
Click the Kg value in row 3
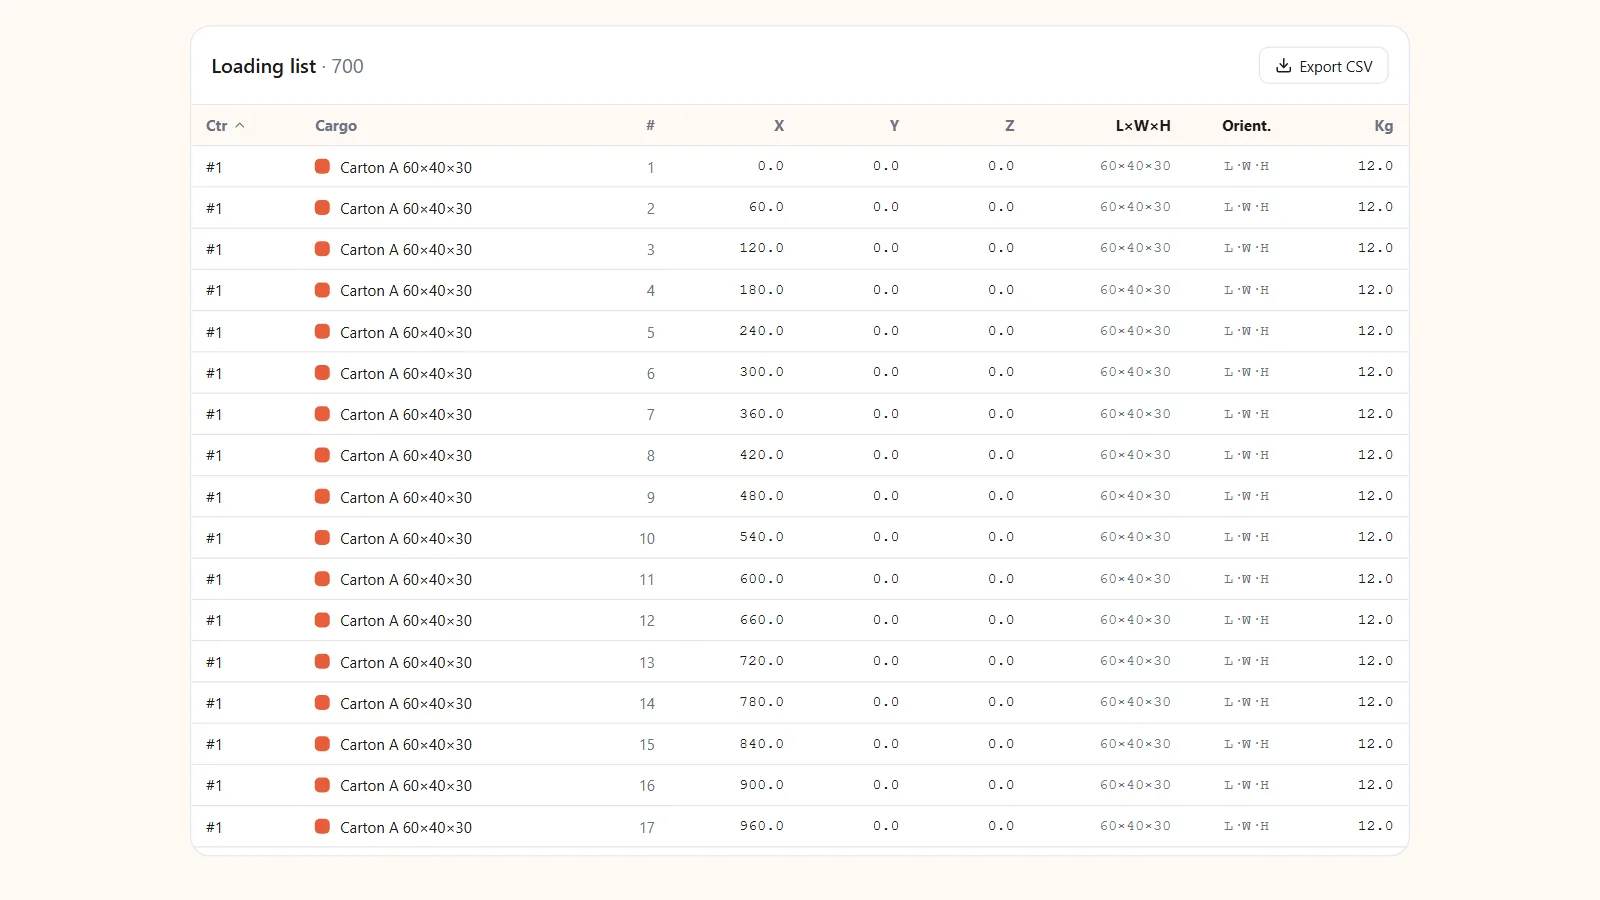1375,248
